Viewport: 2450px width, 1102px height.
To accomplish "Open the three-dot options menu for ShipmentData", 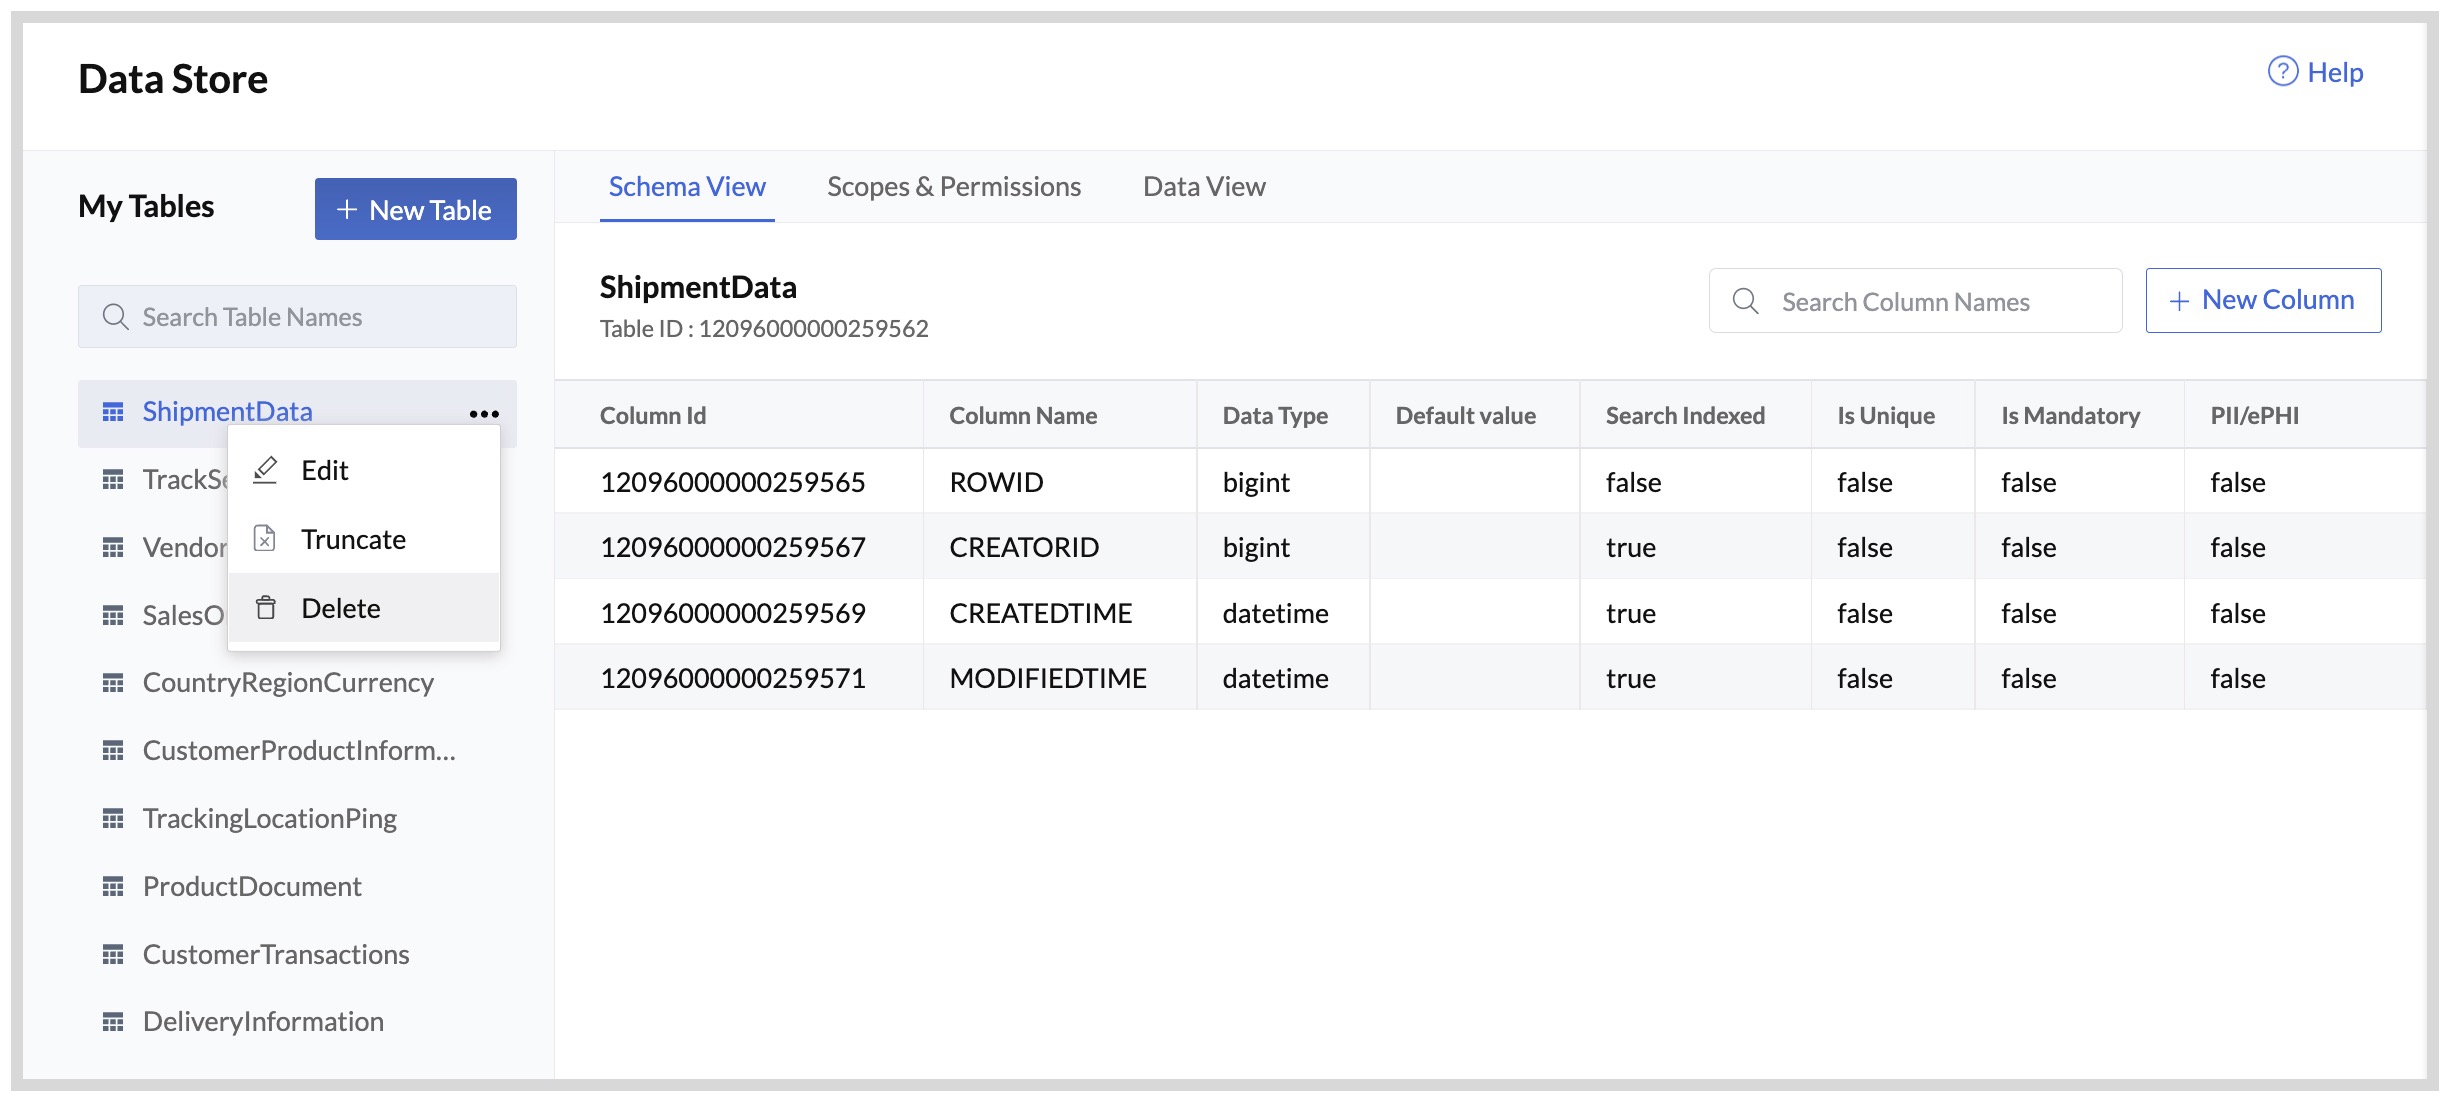I will (483, 411).
